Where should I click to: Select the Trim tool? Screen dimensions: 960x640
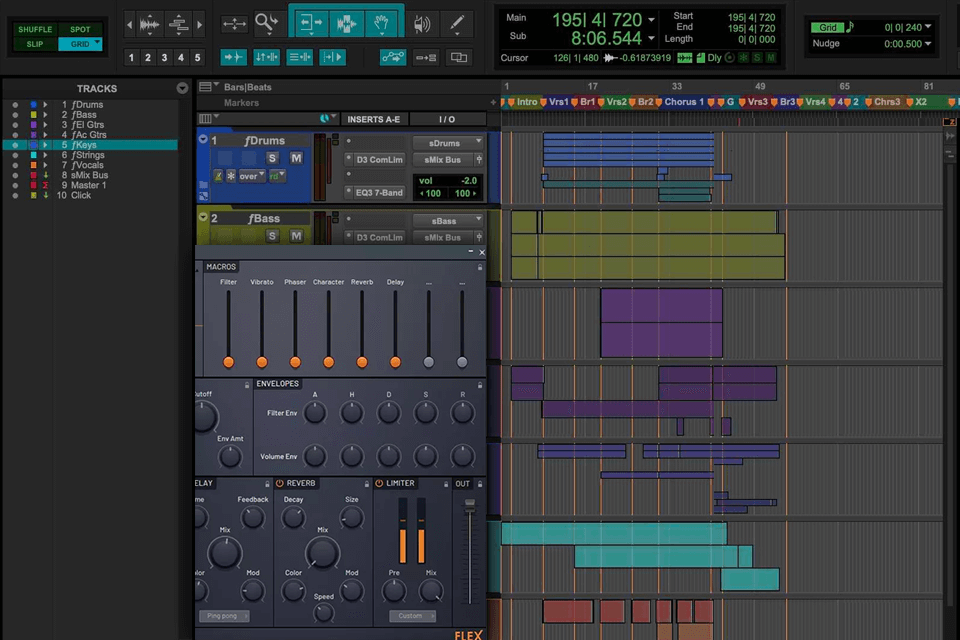click(x=311, y=22)
